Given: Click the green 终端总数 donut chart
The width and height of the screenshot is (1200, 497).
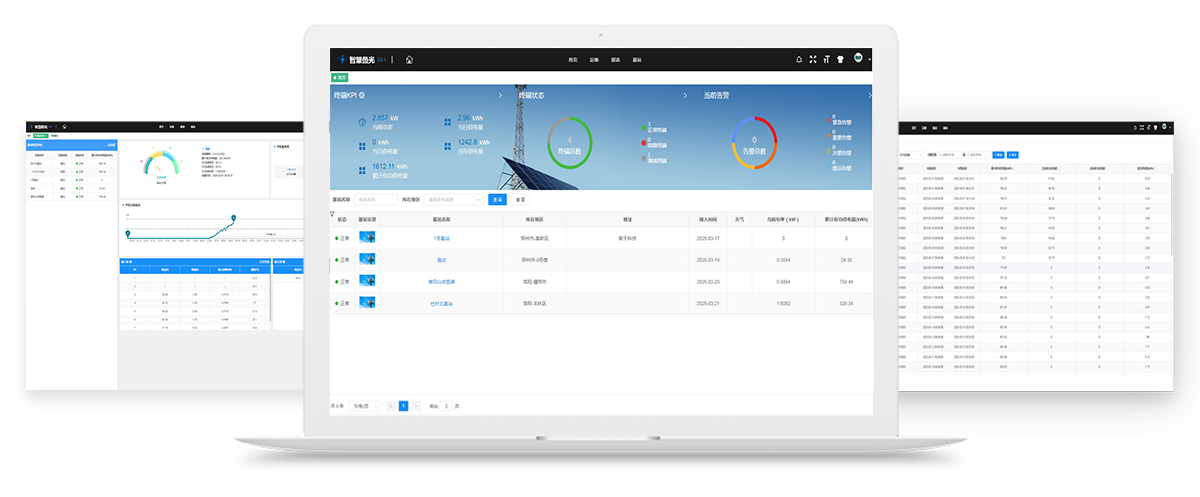Looking at the screenshot, I should point(570,143).
